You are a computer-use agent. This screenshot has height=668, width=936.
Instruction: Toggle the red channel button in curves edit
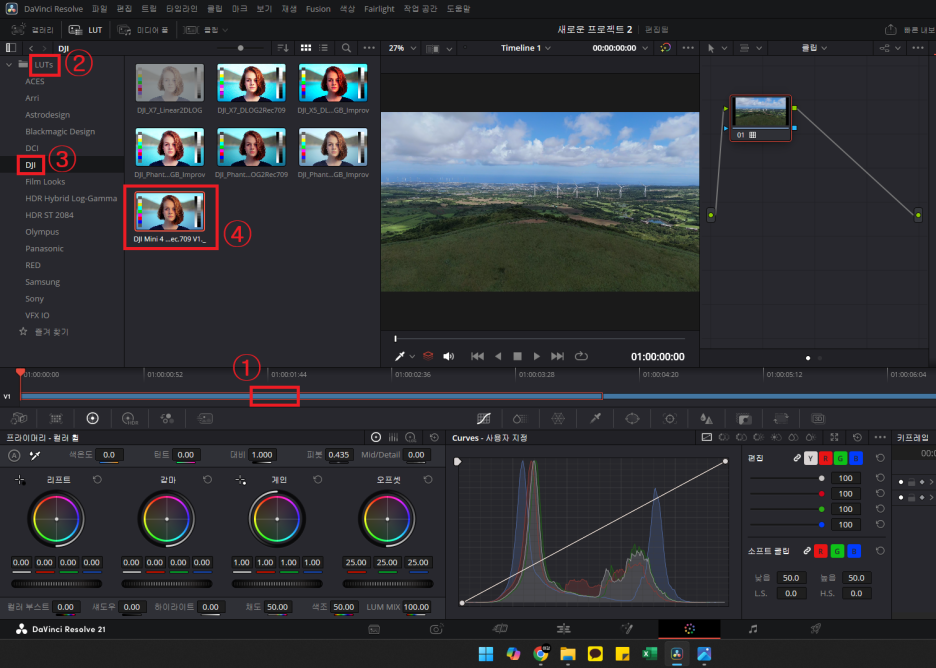coord(825,458)
